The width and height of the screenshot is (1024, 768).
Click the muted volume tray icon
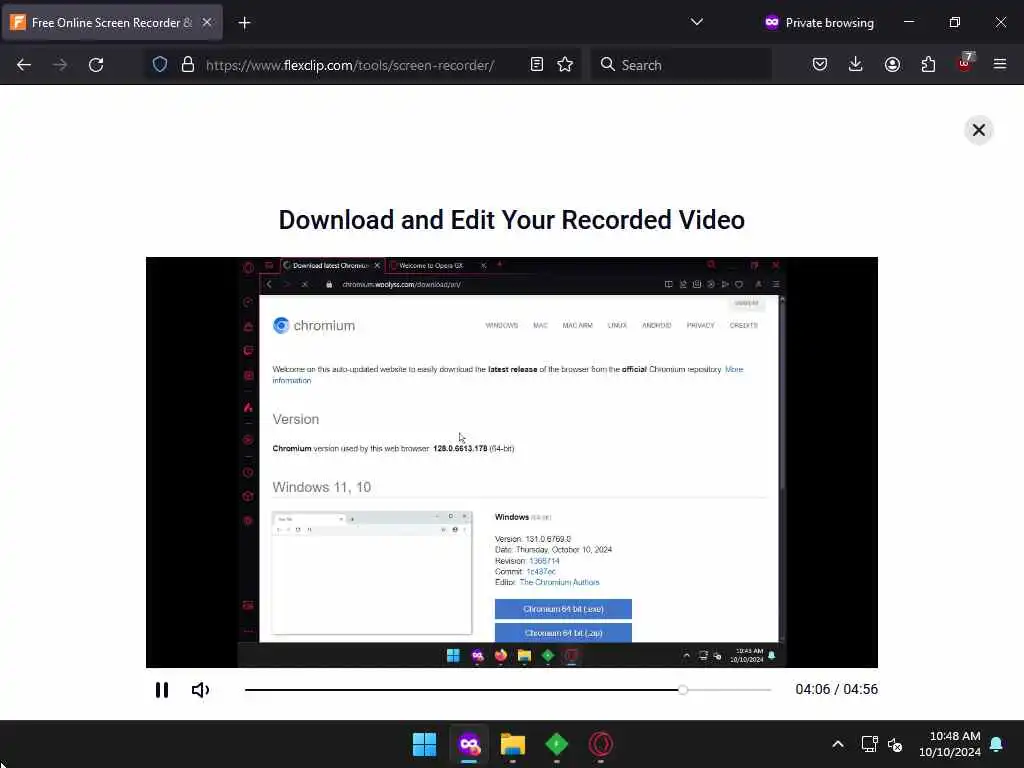pyautogui.click(x=895, y=744)
